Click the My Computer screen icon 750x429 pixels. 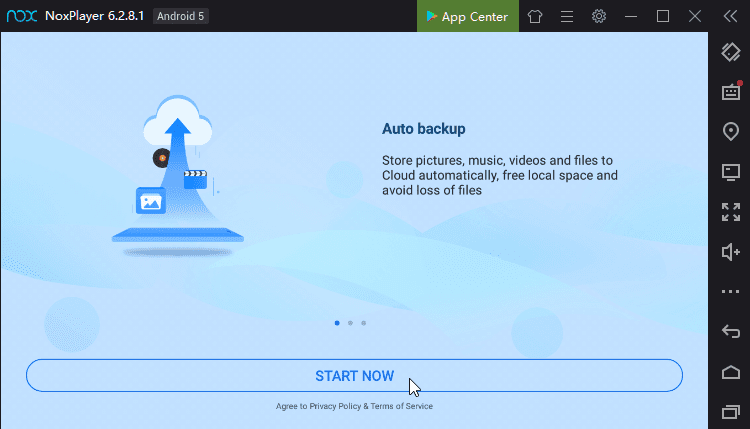point(731,172)
